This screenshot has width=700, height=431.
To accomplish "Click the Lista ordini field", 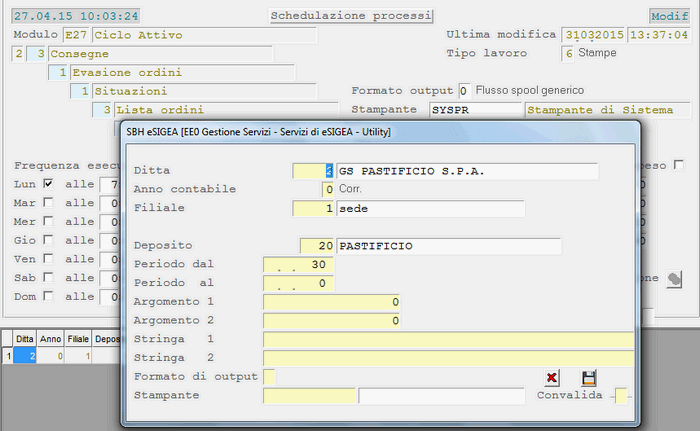I will pos(226,110).
